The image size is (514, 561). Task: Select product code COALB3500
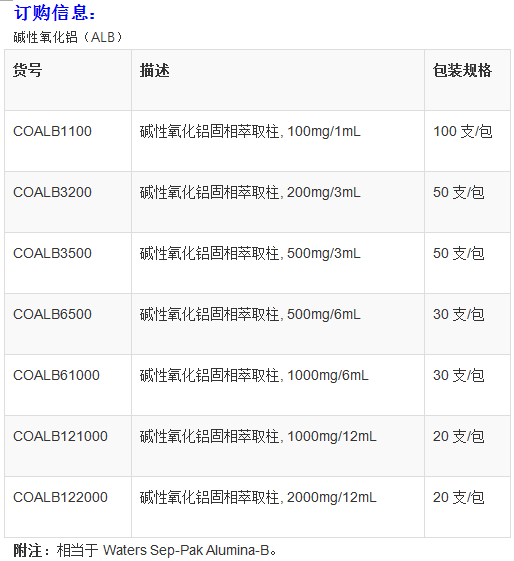[x=53, y=253]
